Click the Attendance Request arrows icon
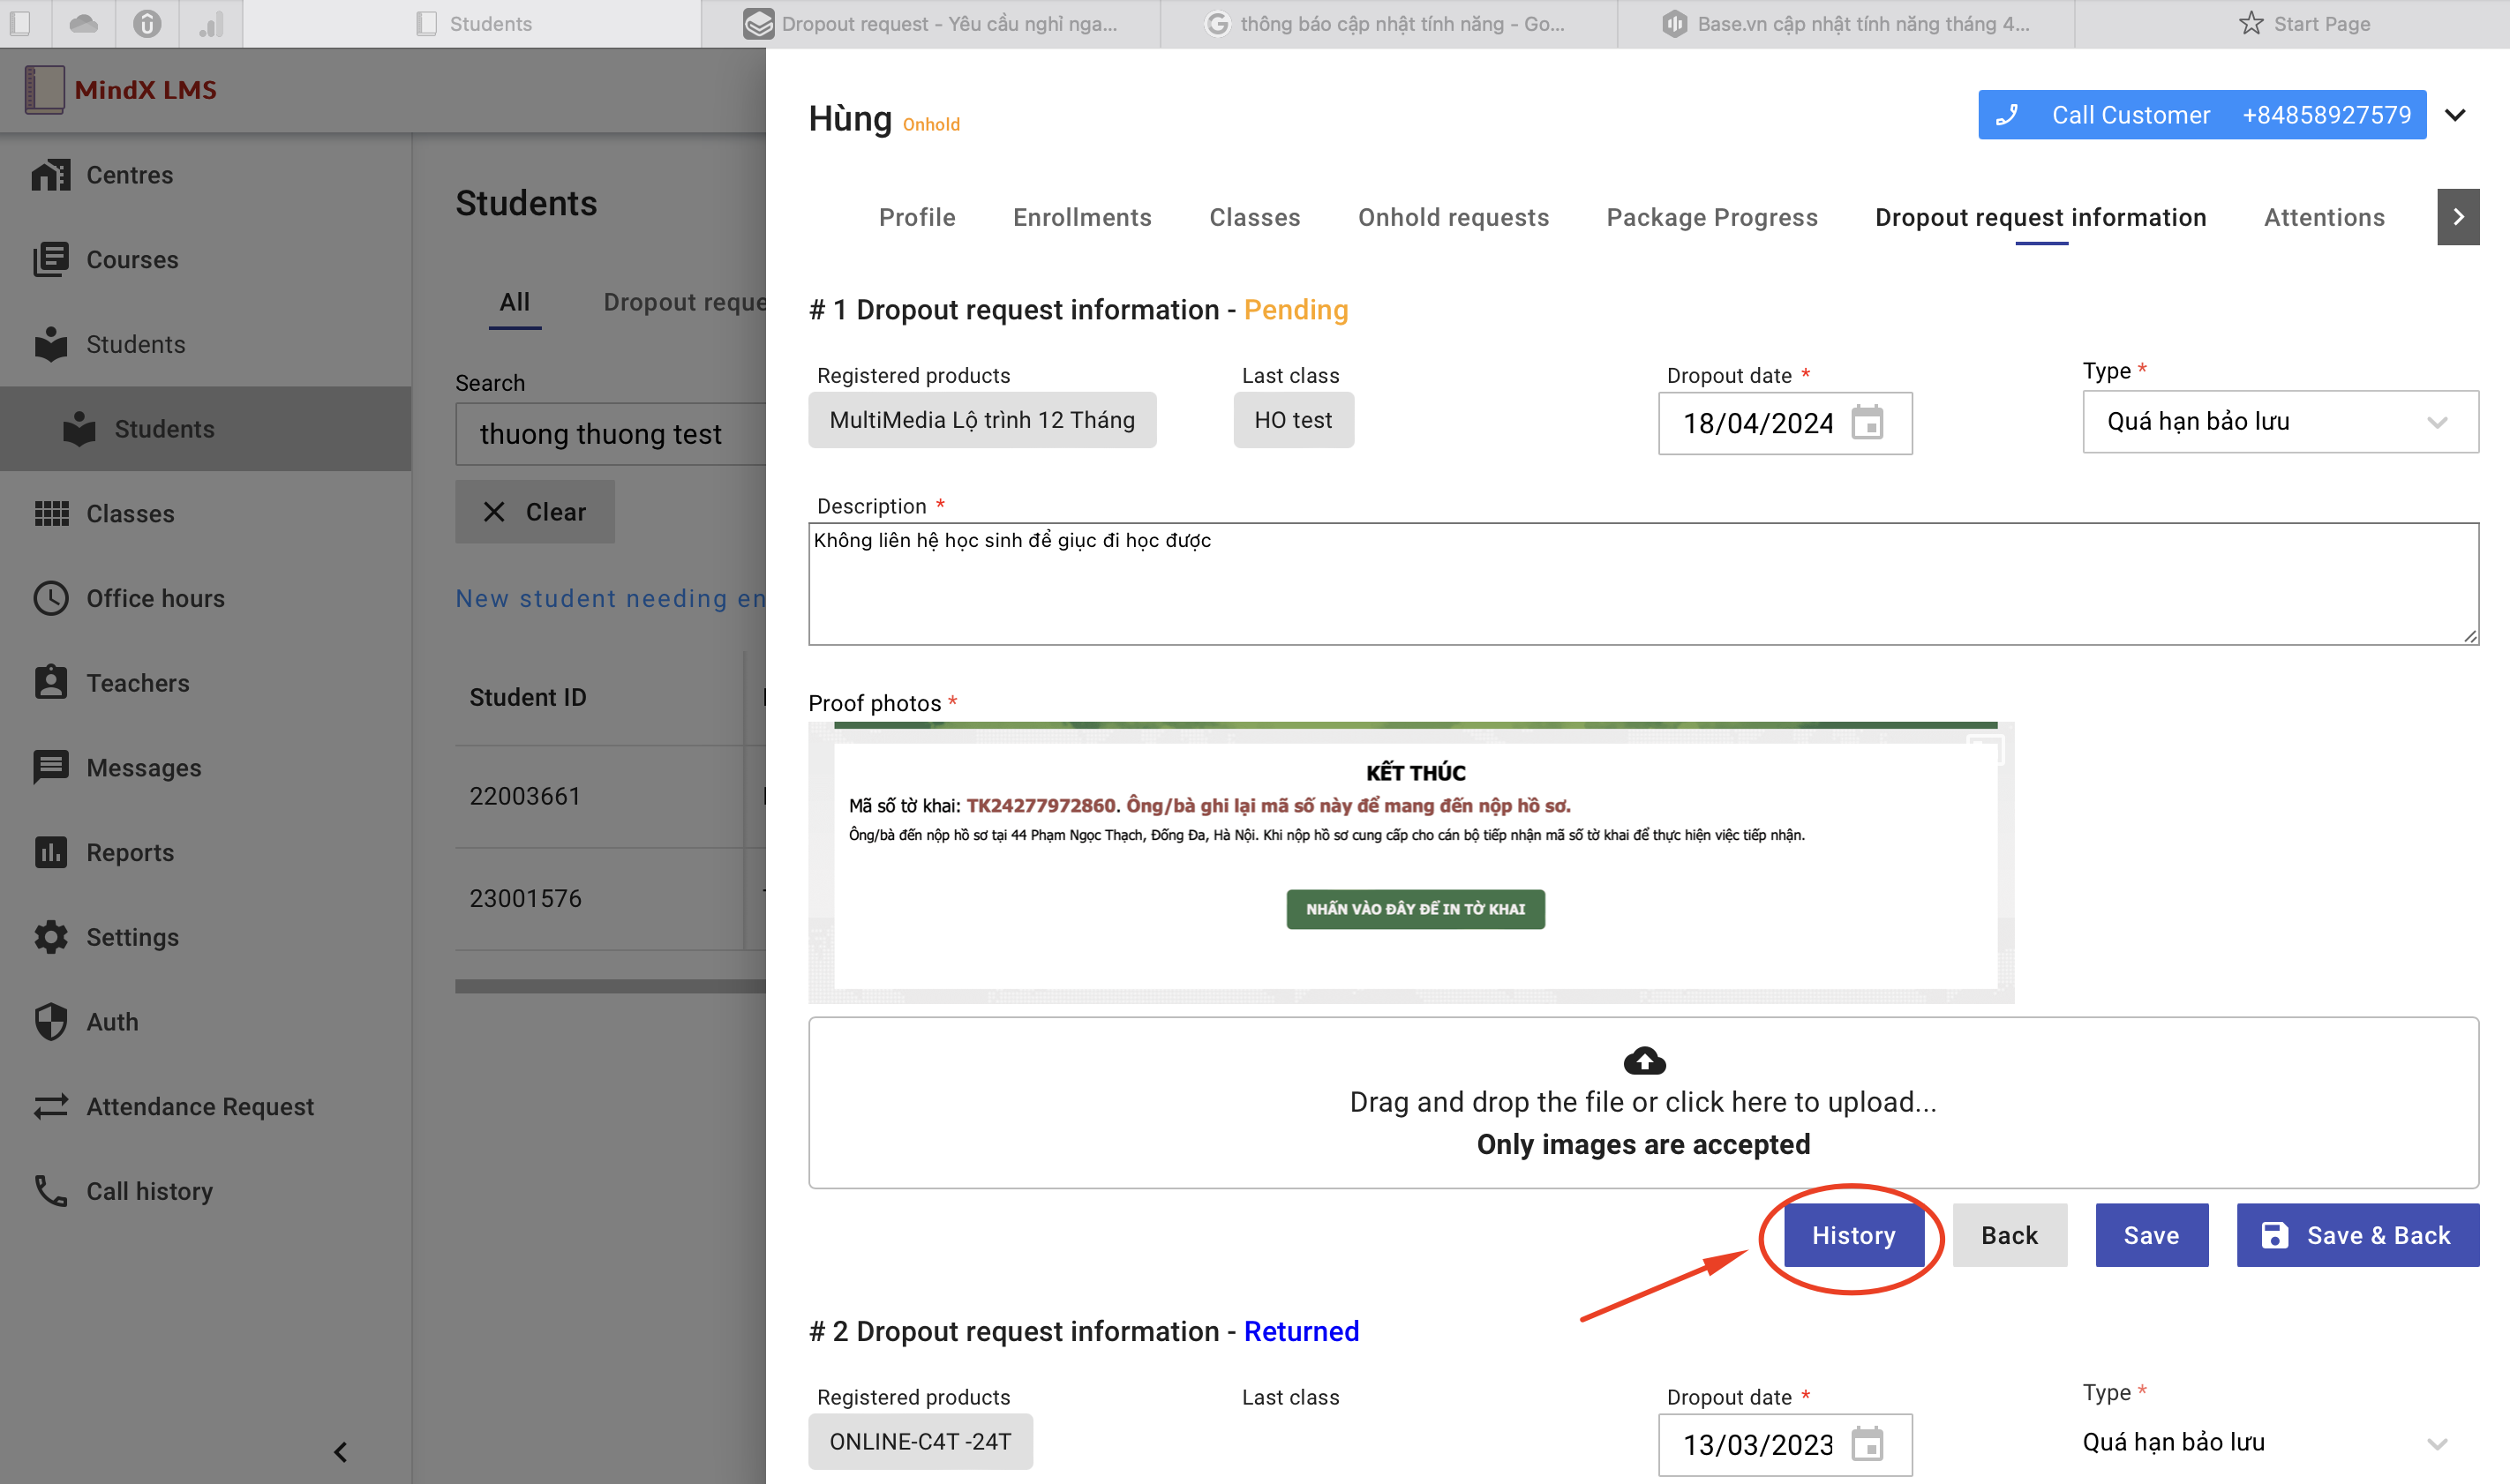The width and height of the screenshot is (2510, 1484). tap(50, 1106)
